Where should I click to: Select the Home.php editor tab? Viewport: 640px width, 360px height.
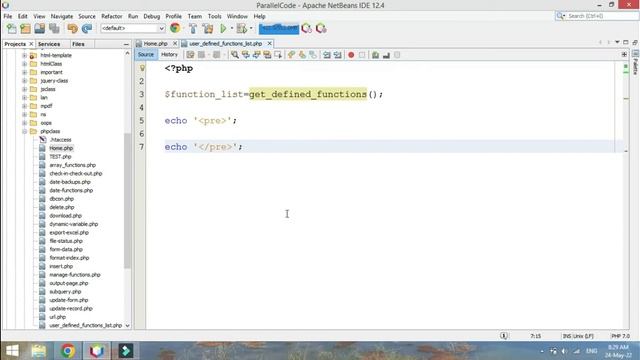pyautogui.click(x=155, y=43)
